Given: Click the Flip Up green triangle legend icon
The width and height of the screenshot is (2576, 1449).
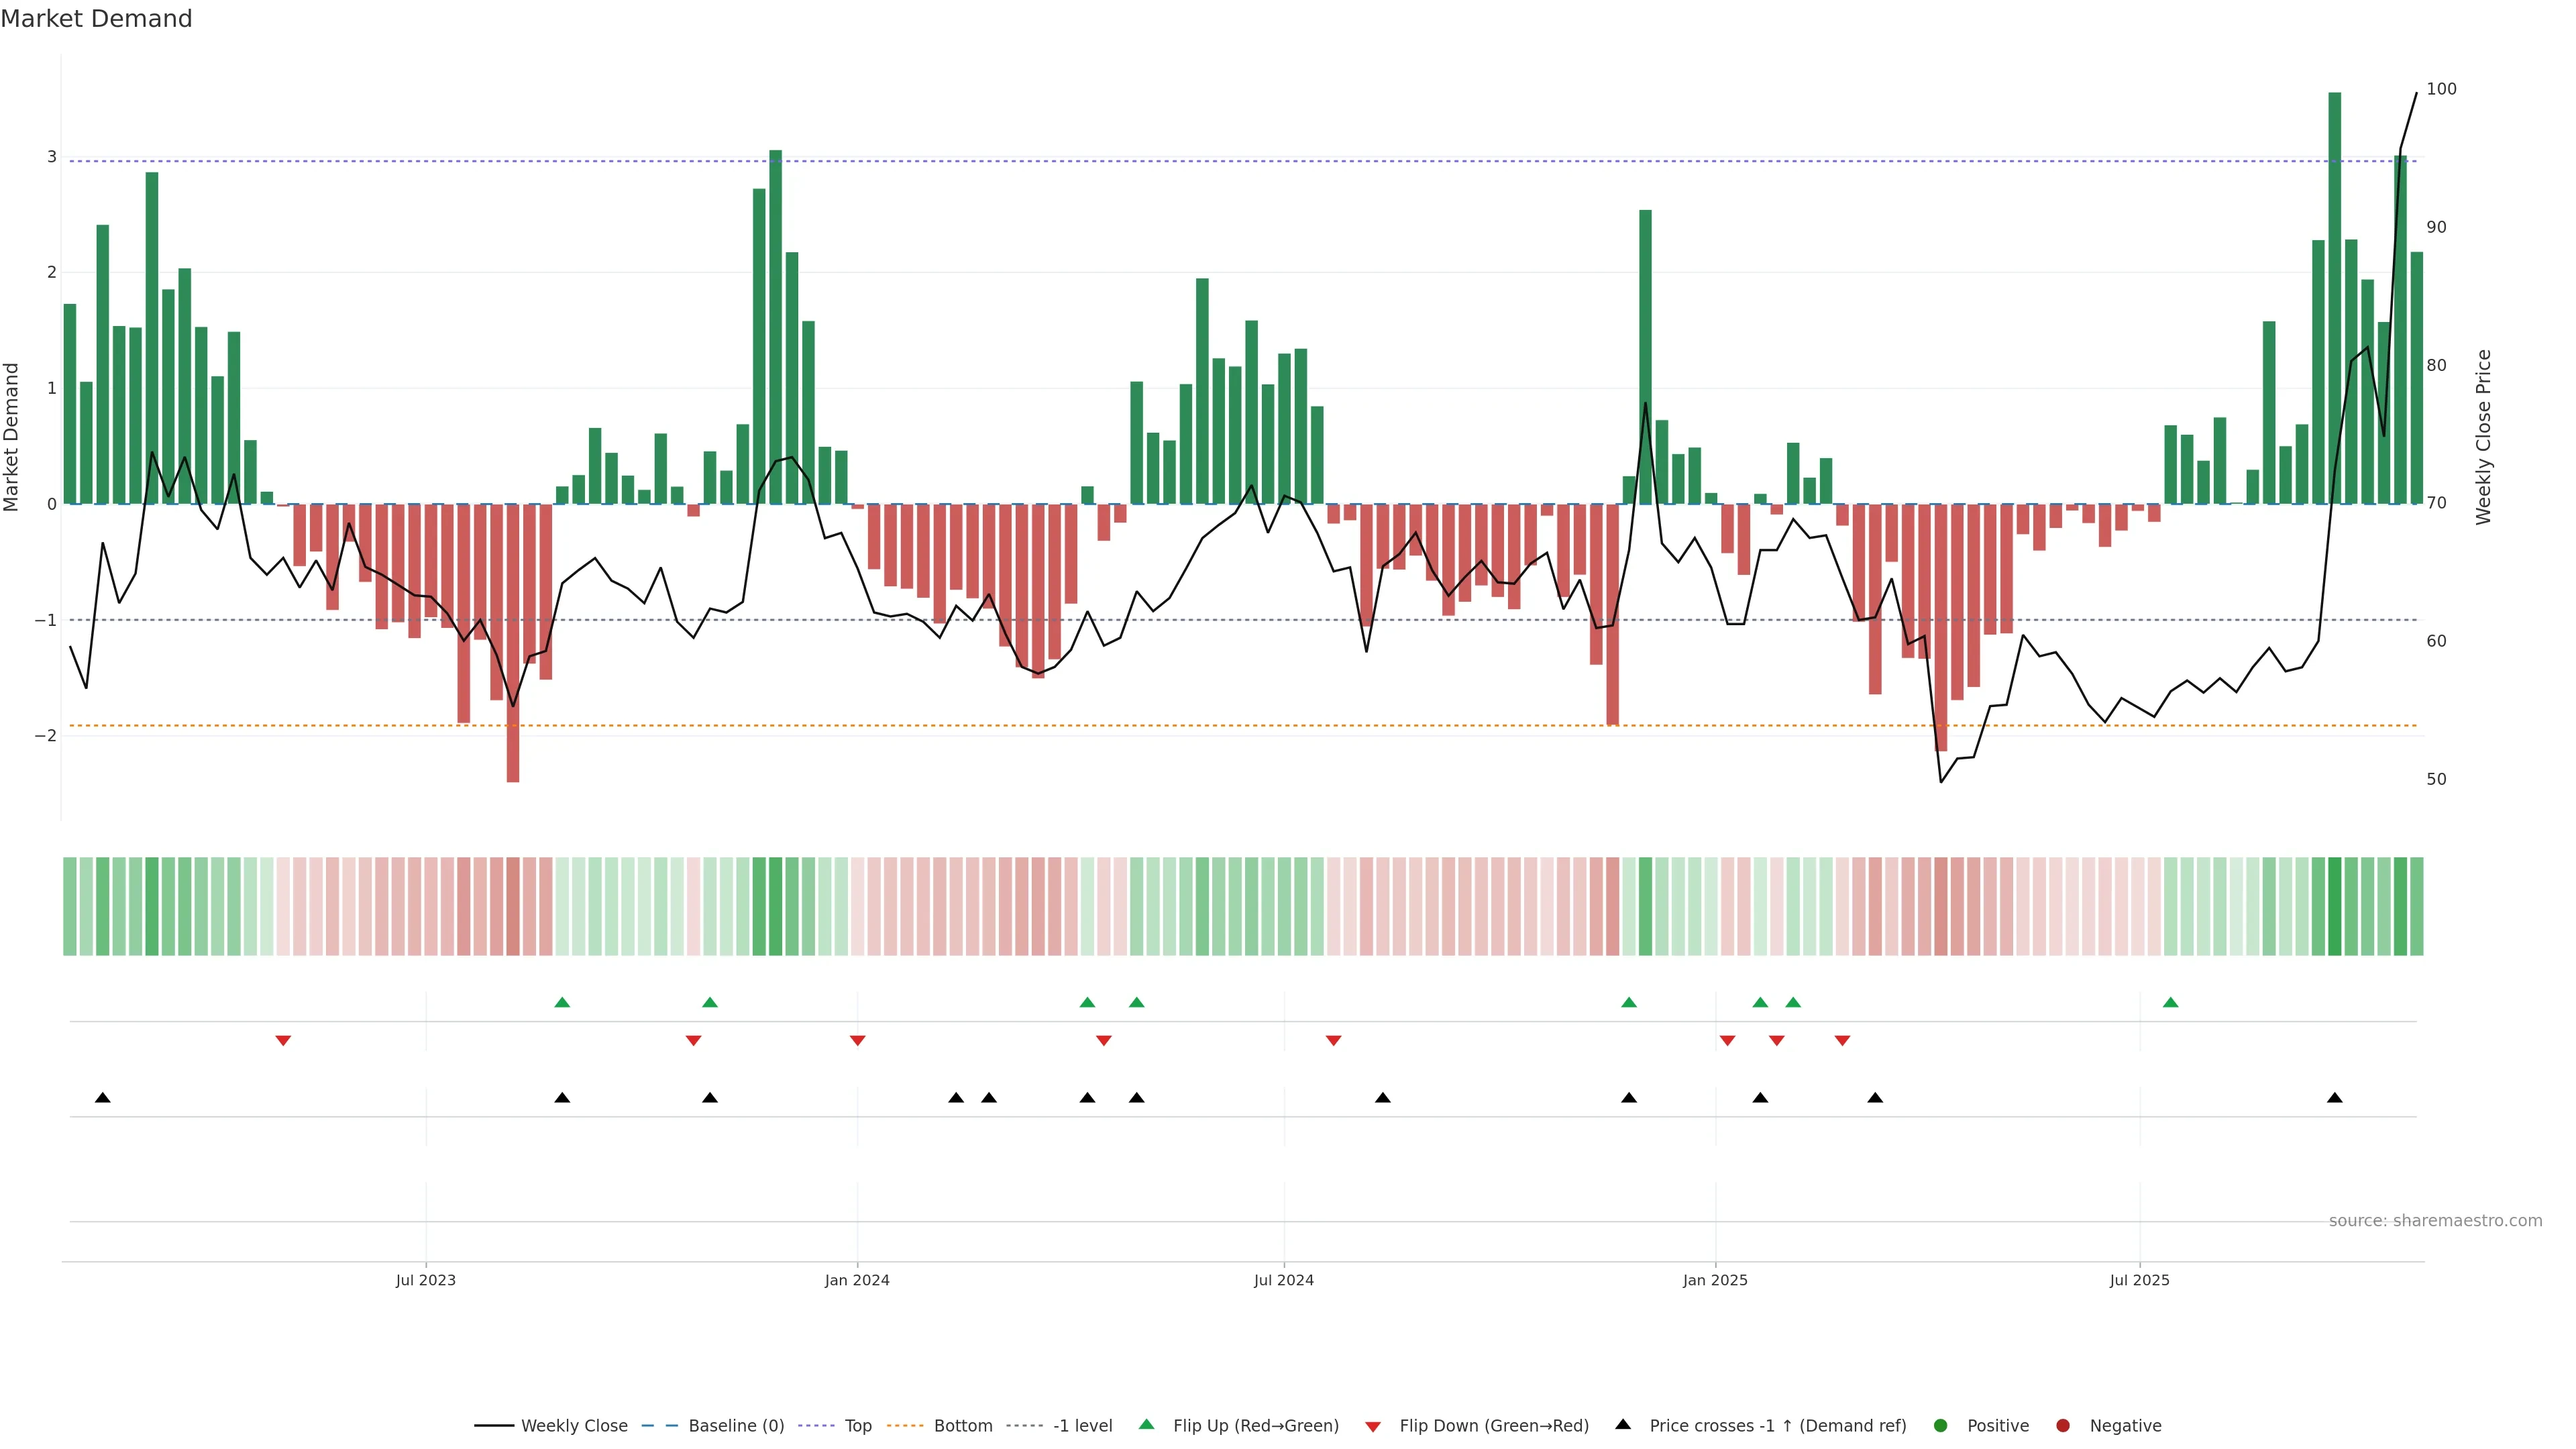Looking at the screenshot, I should [x=1146, y=1424].
